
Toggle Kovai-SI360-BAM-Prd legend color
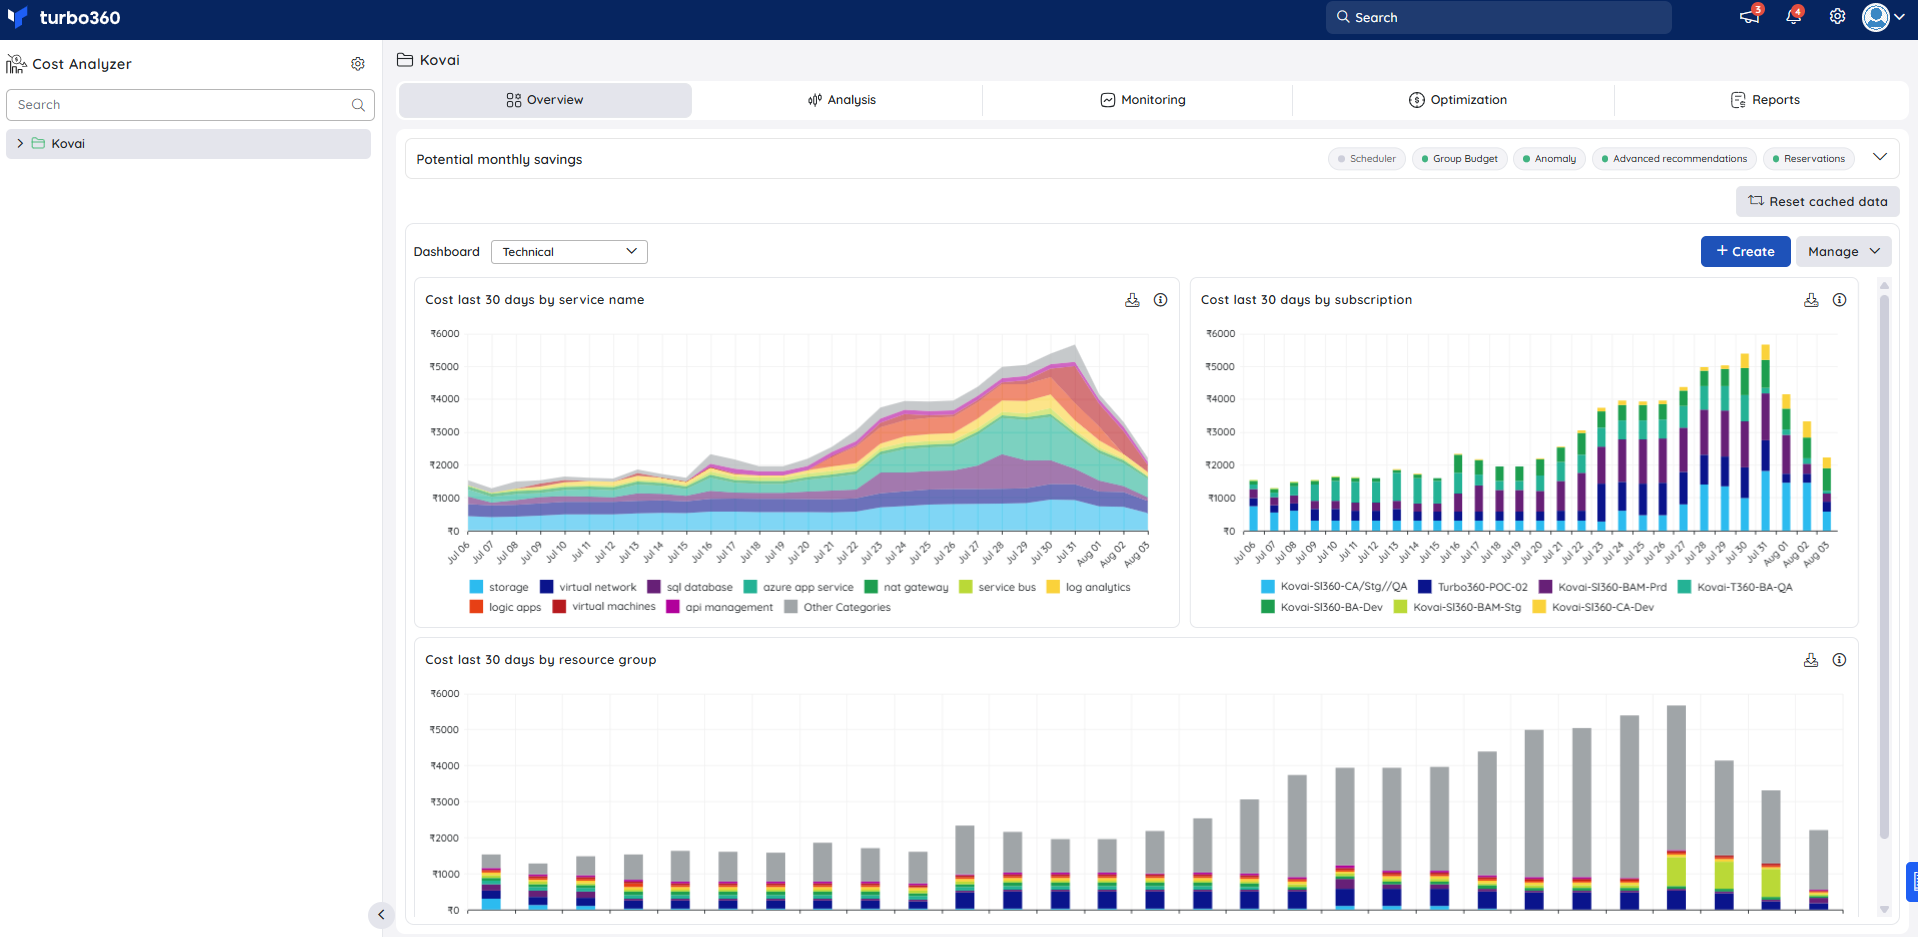click(1545, 587)
